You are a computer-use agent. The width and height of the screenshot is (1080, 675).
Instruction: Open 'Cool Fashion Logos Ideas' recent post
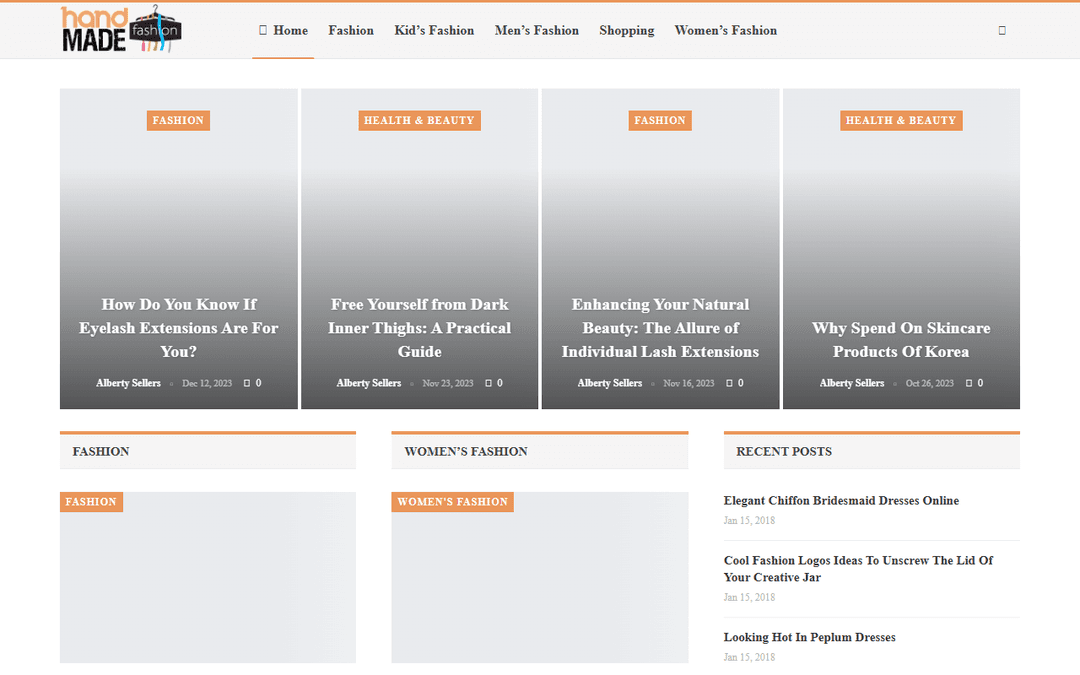tap(858, 569)
